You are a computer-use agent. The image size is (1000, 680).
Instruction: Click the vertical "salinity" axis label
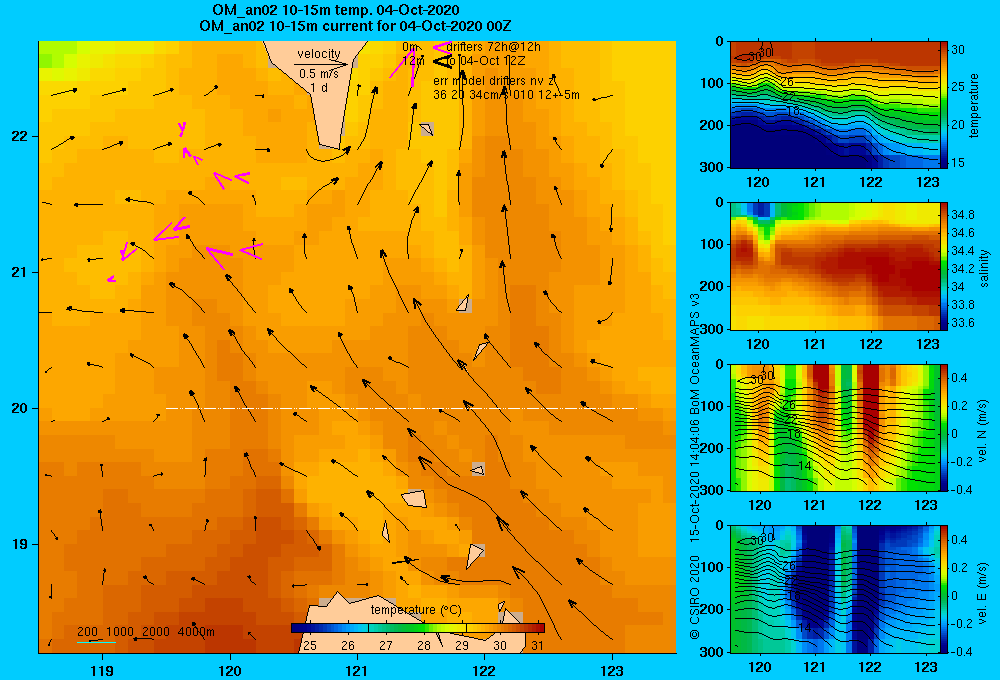pos(984,268)
